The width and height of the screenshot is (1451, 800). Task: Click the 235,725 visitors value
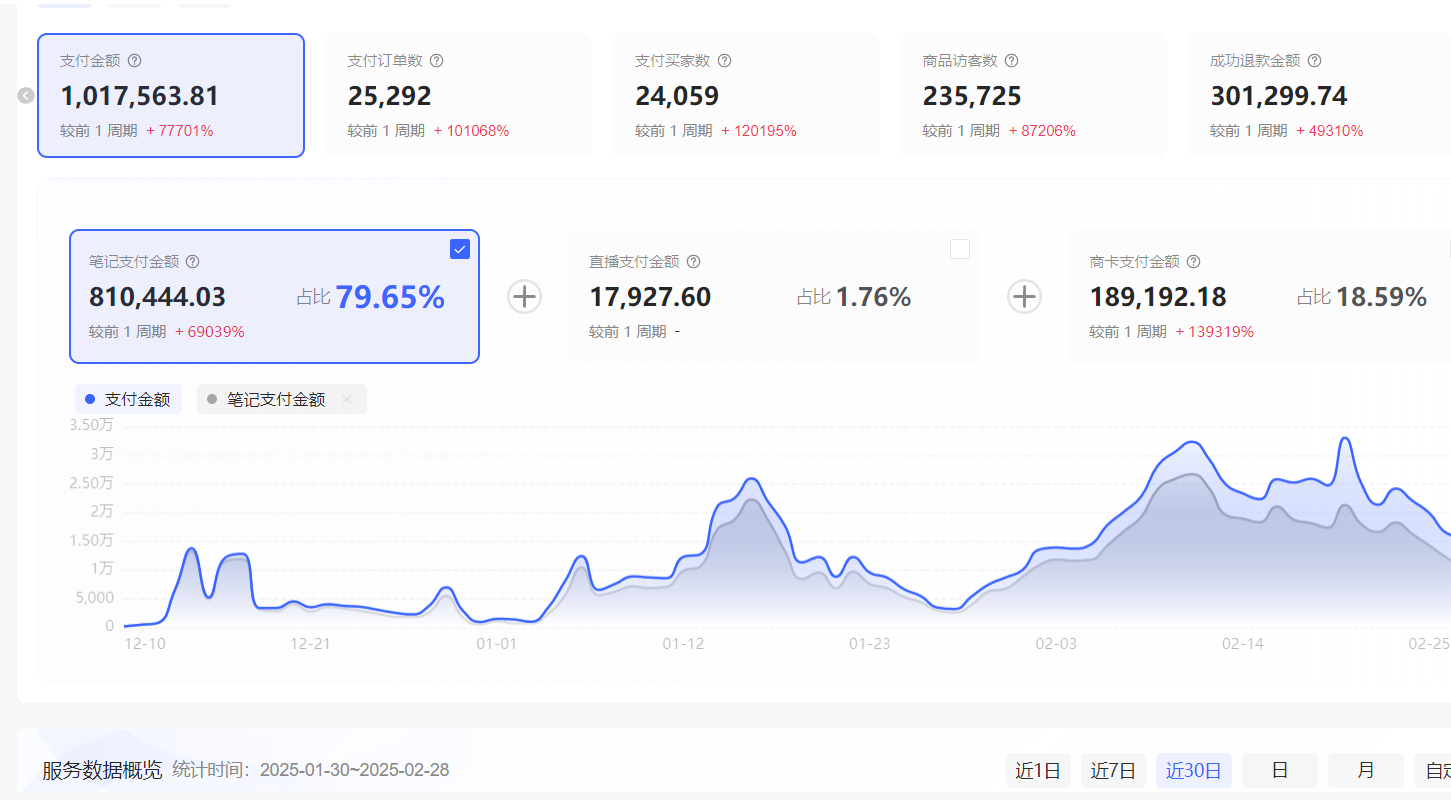pos(972,96)
